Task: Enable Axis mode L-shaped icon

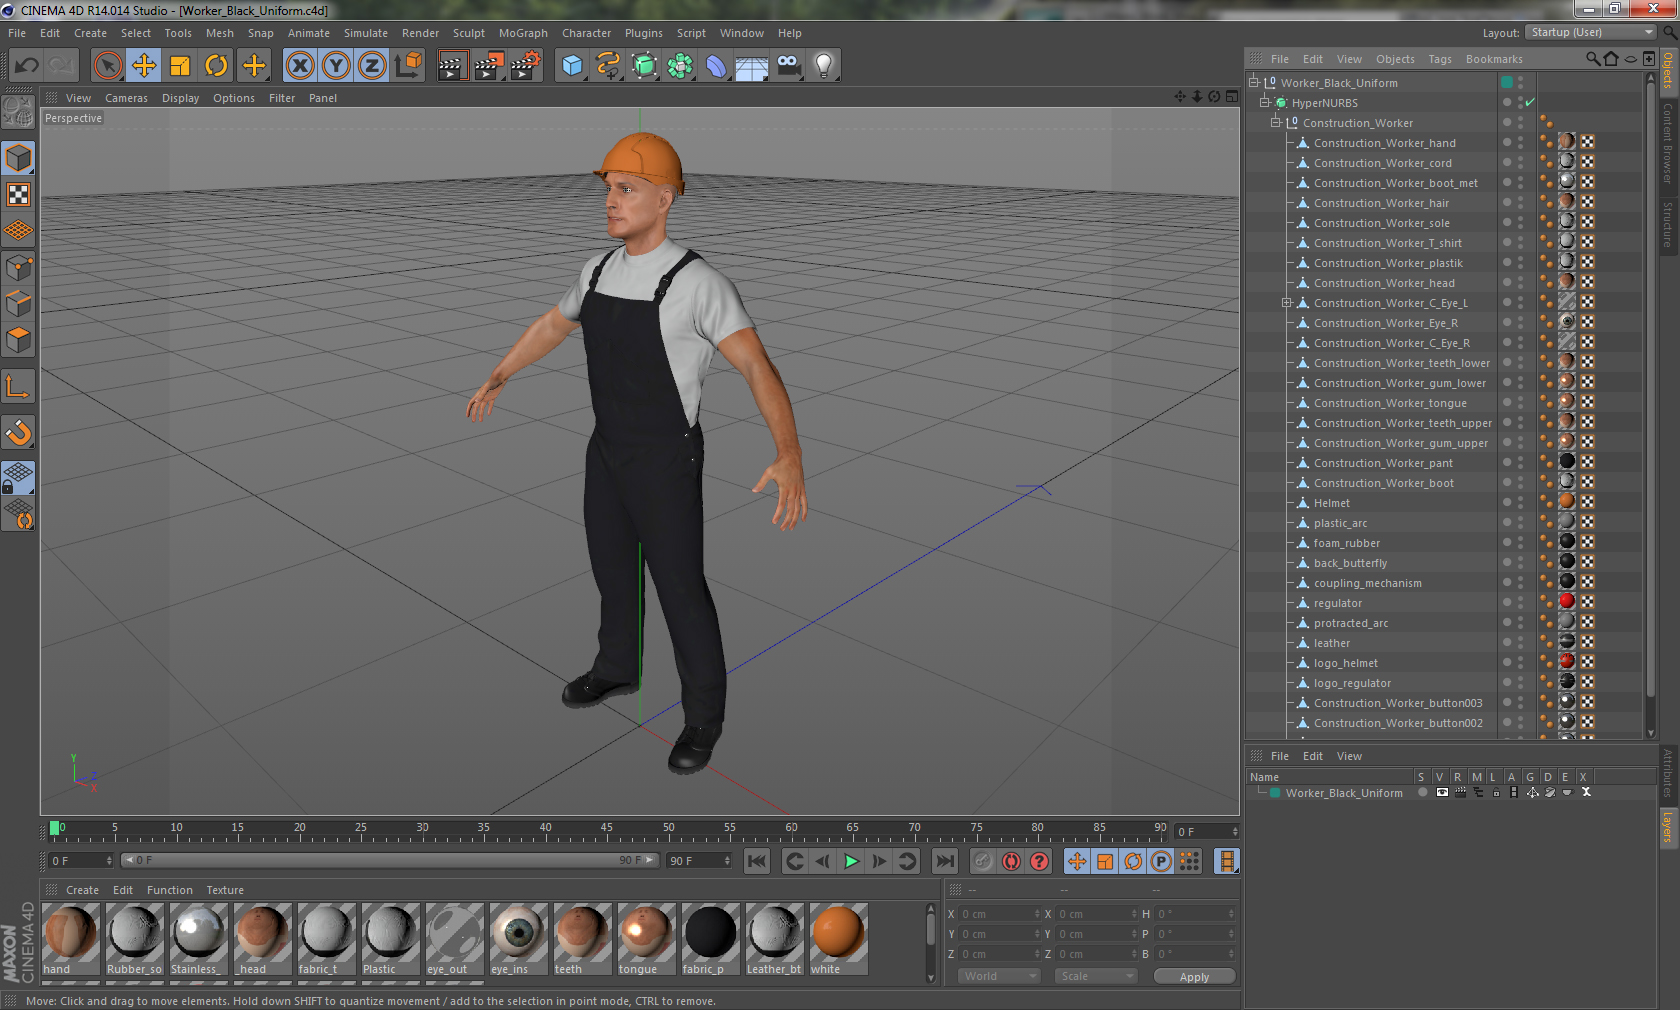Action: click(x=18, y=386)
